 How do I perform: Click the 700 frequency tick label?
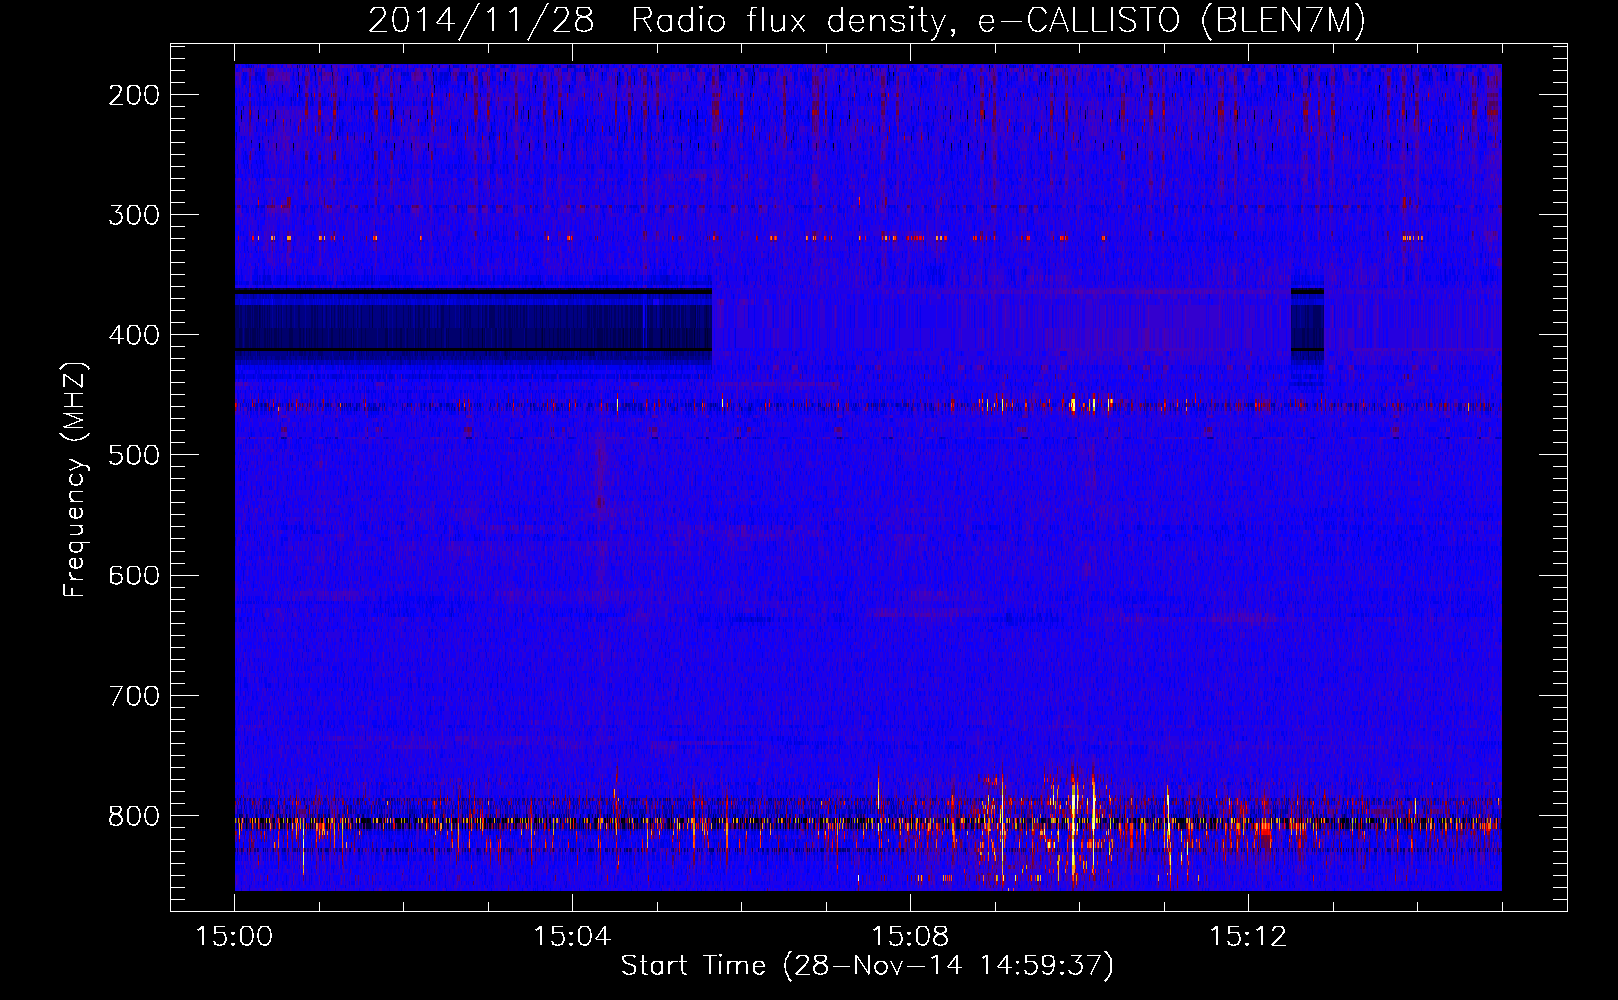point(134,695)
